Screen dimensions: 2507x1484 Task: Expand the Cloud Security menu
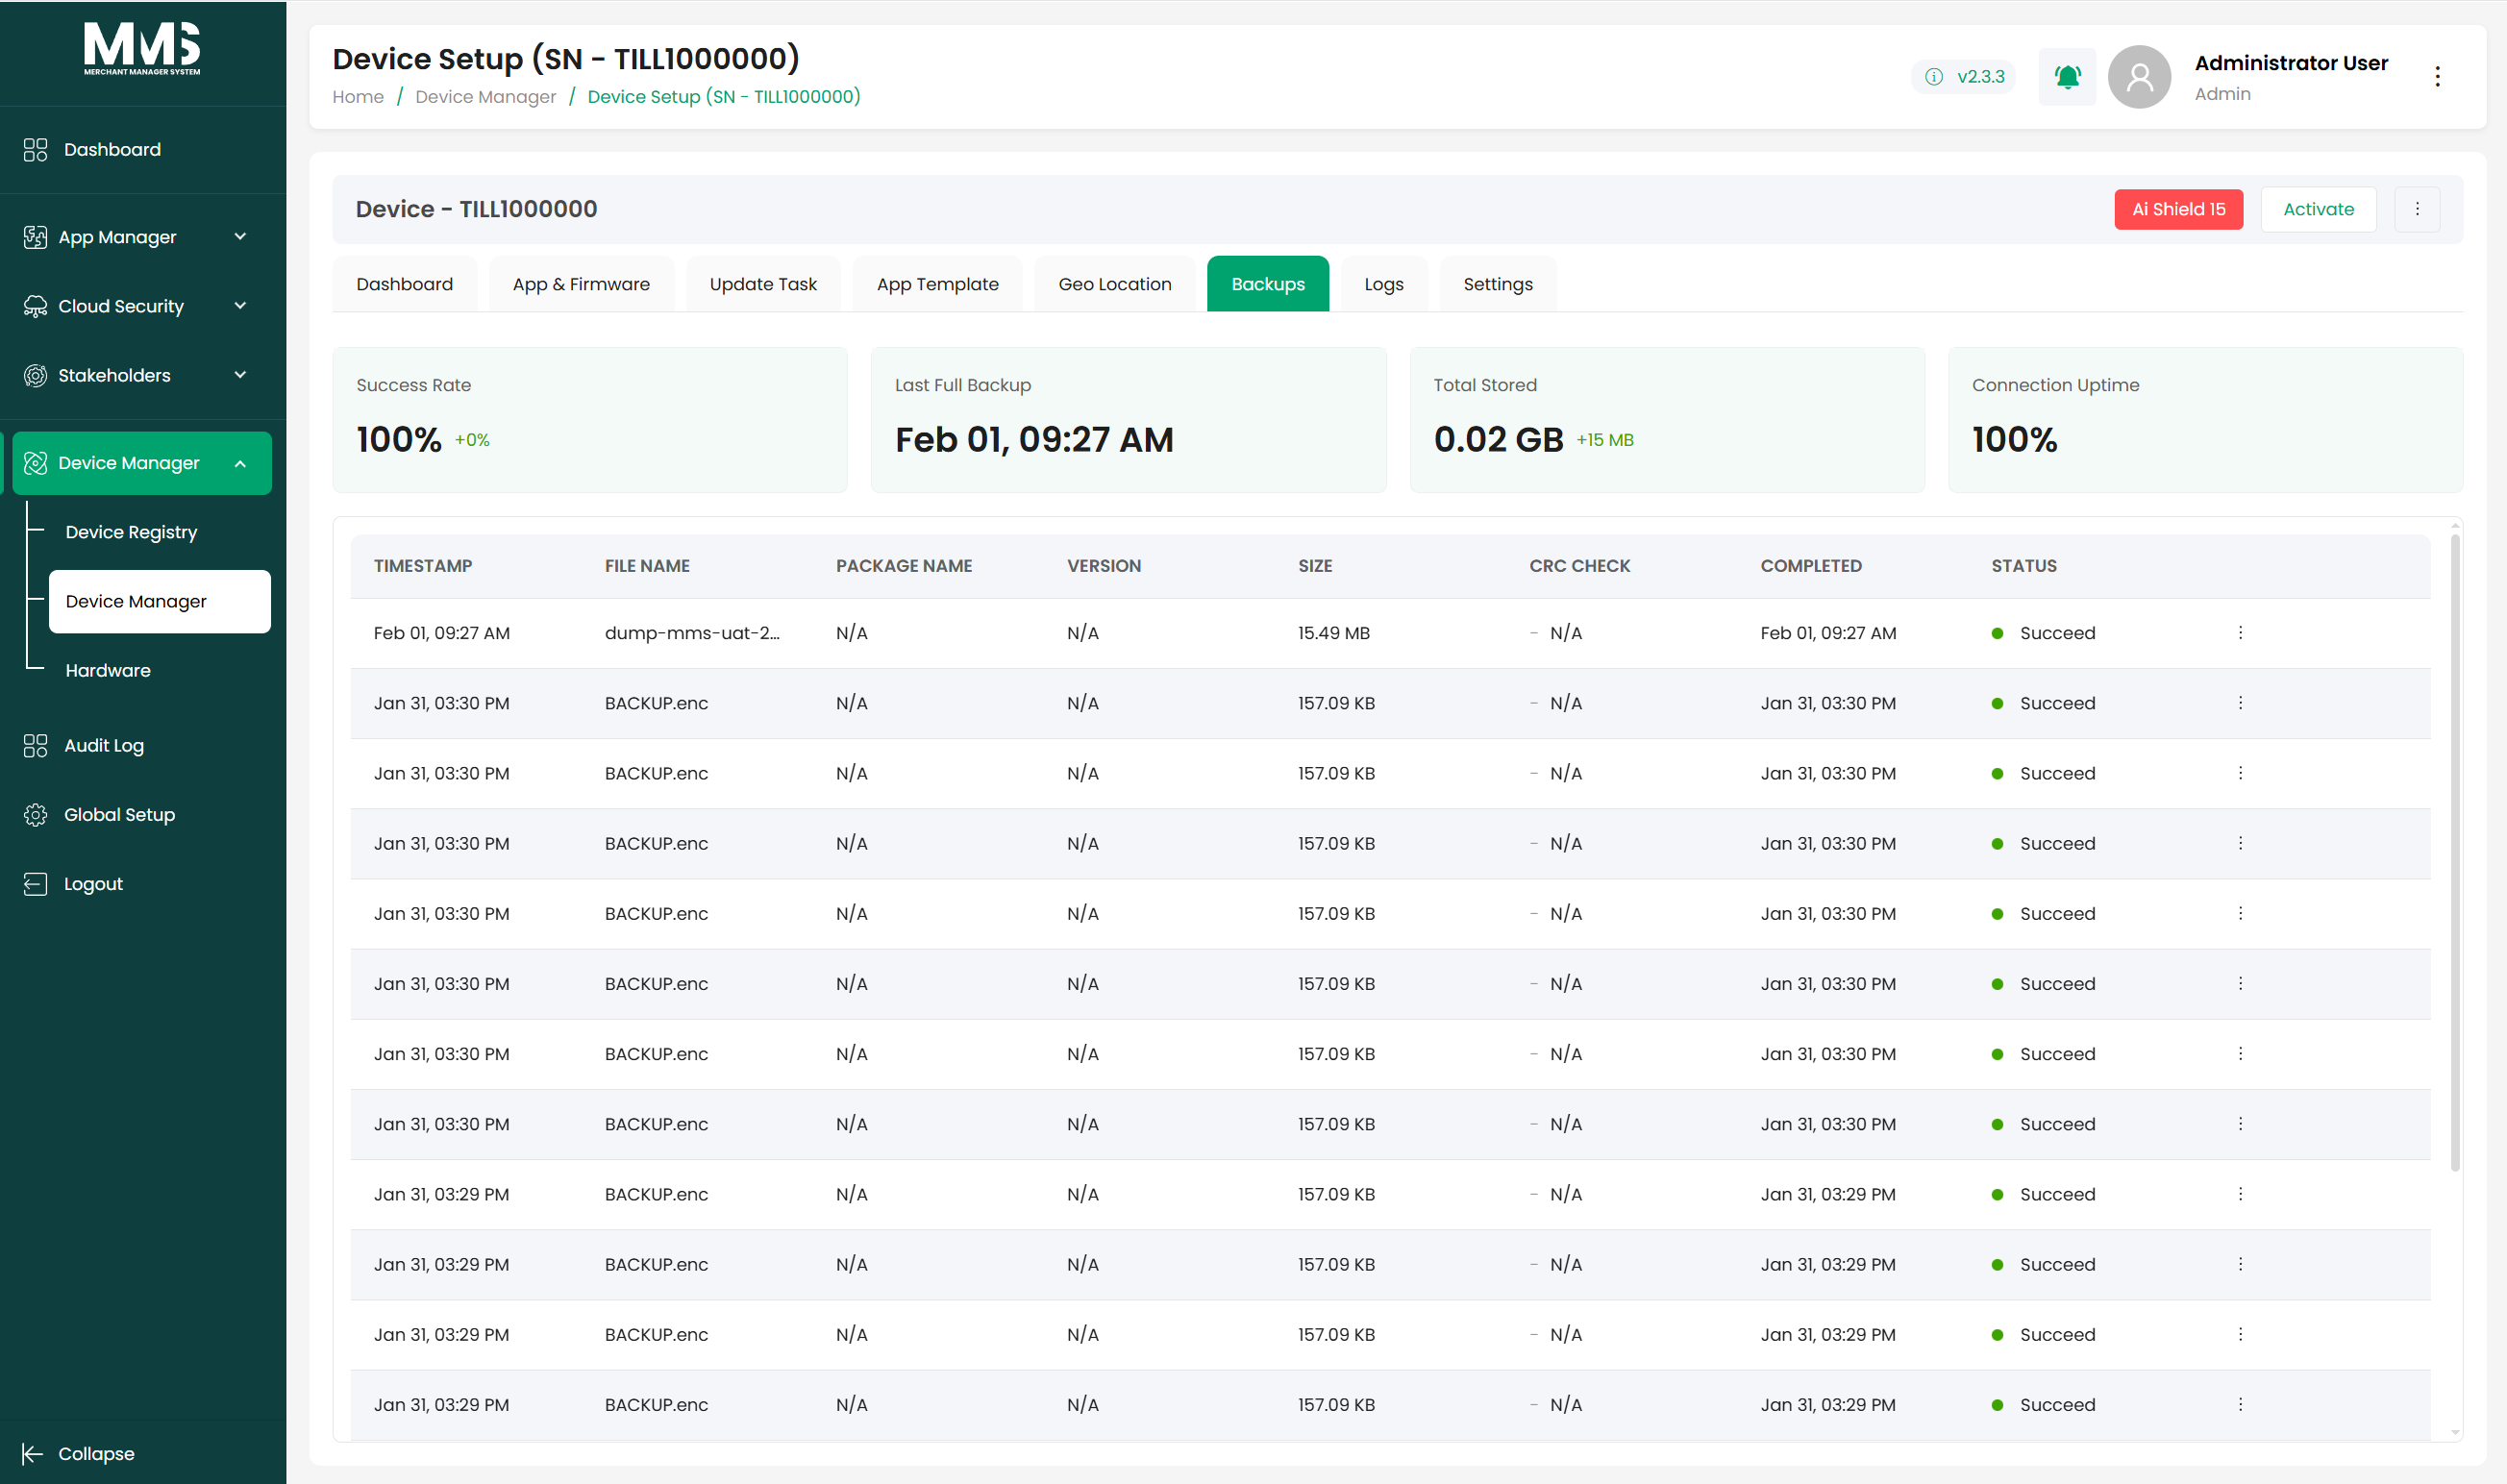[x=241, y=306]
